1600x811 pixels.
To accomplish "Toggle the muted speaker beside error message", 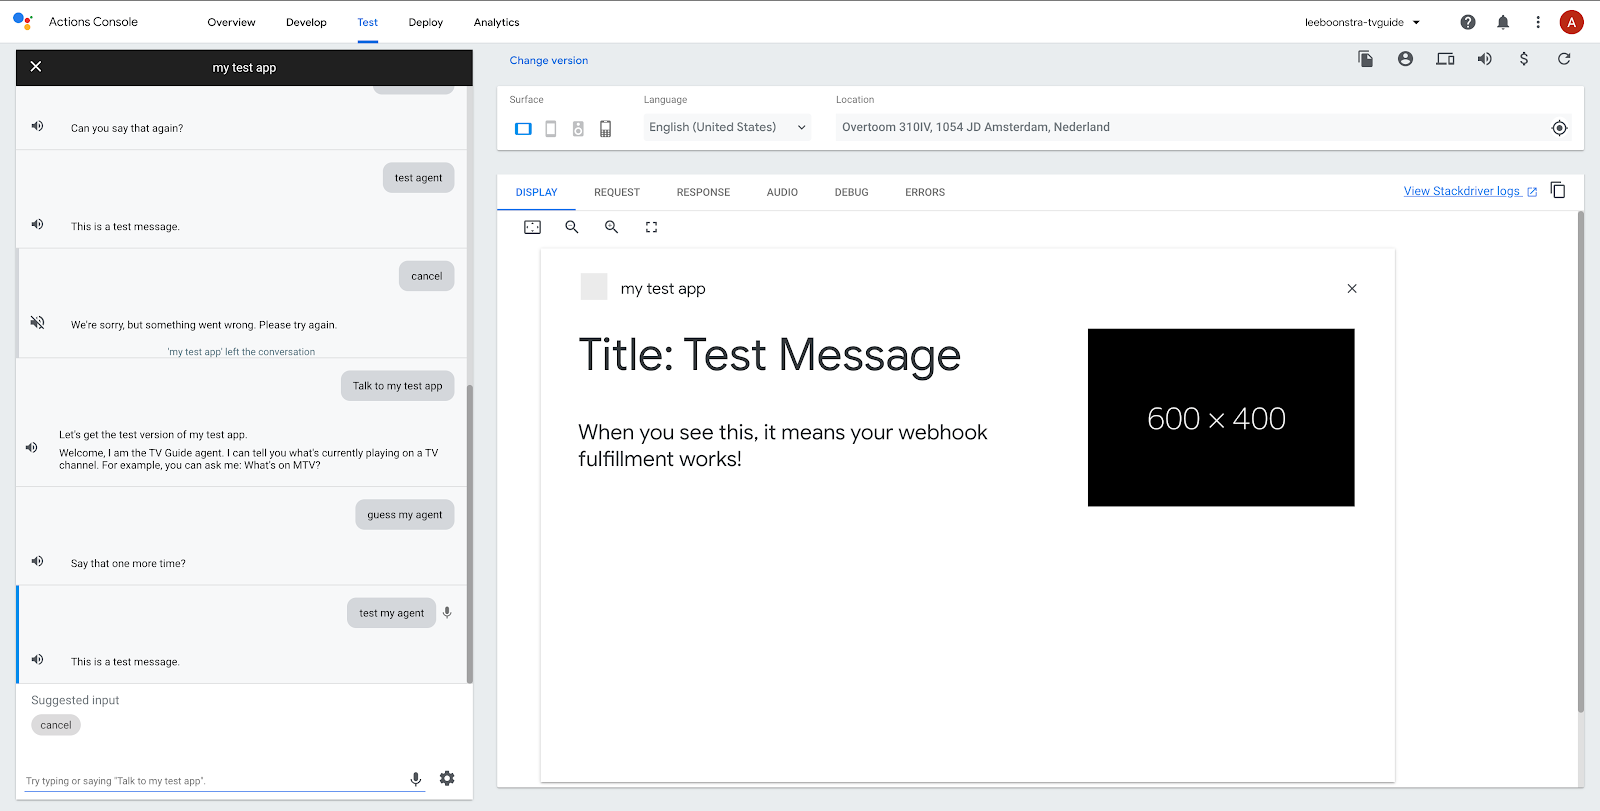I will point(37,322).
